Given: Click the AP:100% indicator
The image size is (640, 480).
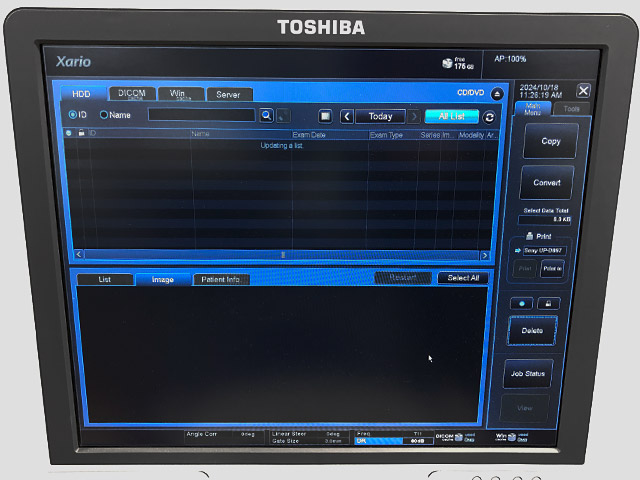Looking at the screenshot, I should point(510,59).
